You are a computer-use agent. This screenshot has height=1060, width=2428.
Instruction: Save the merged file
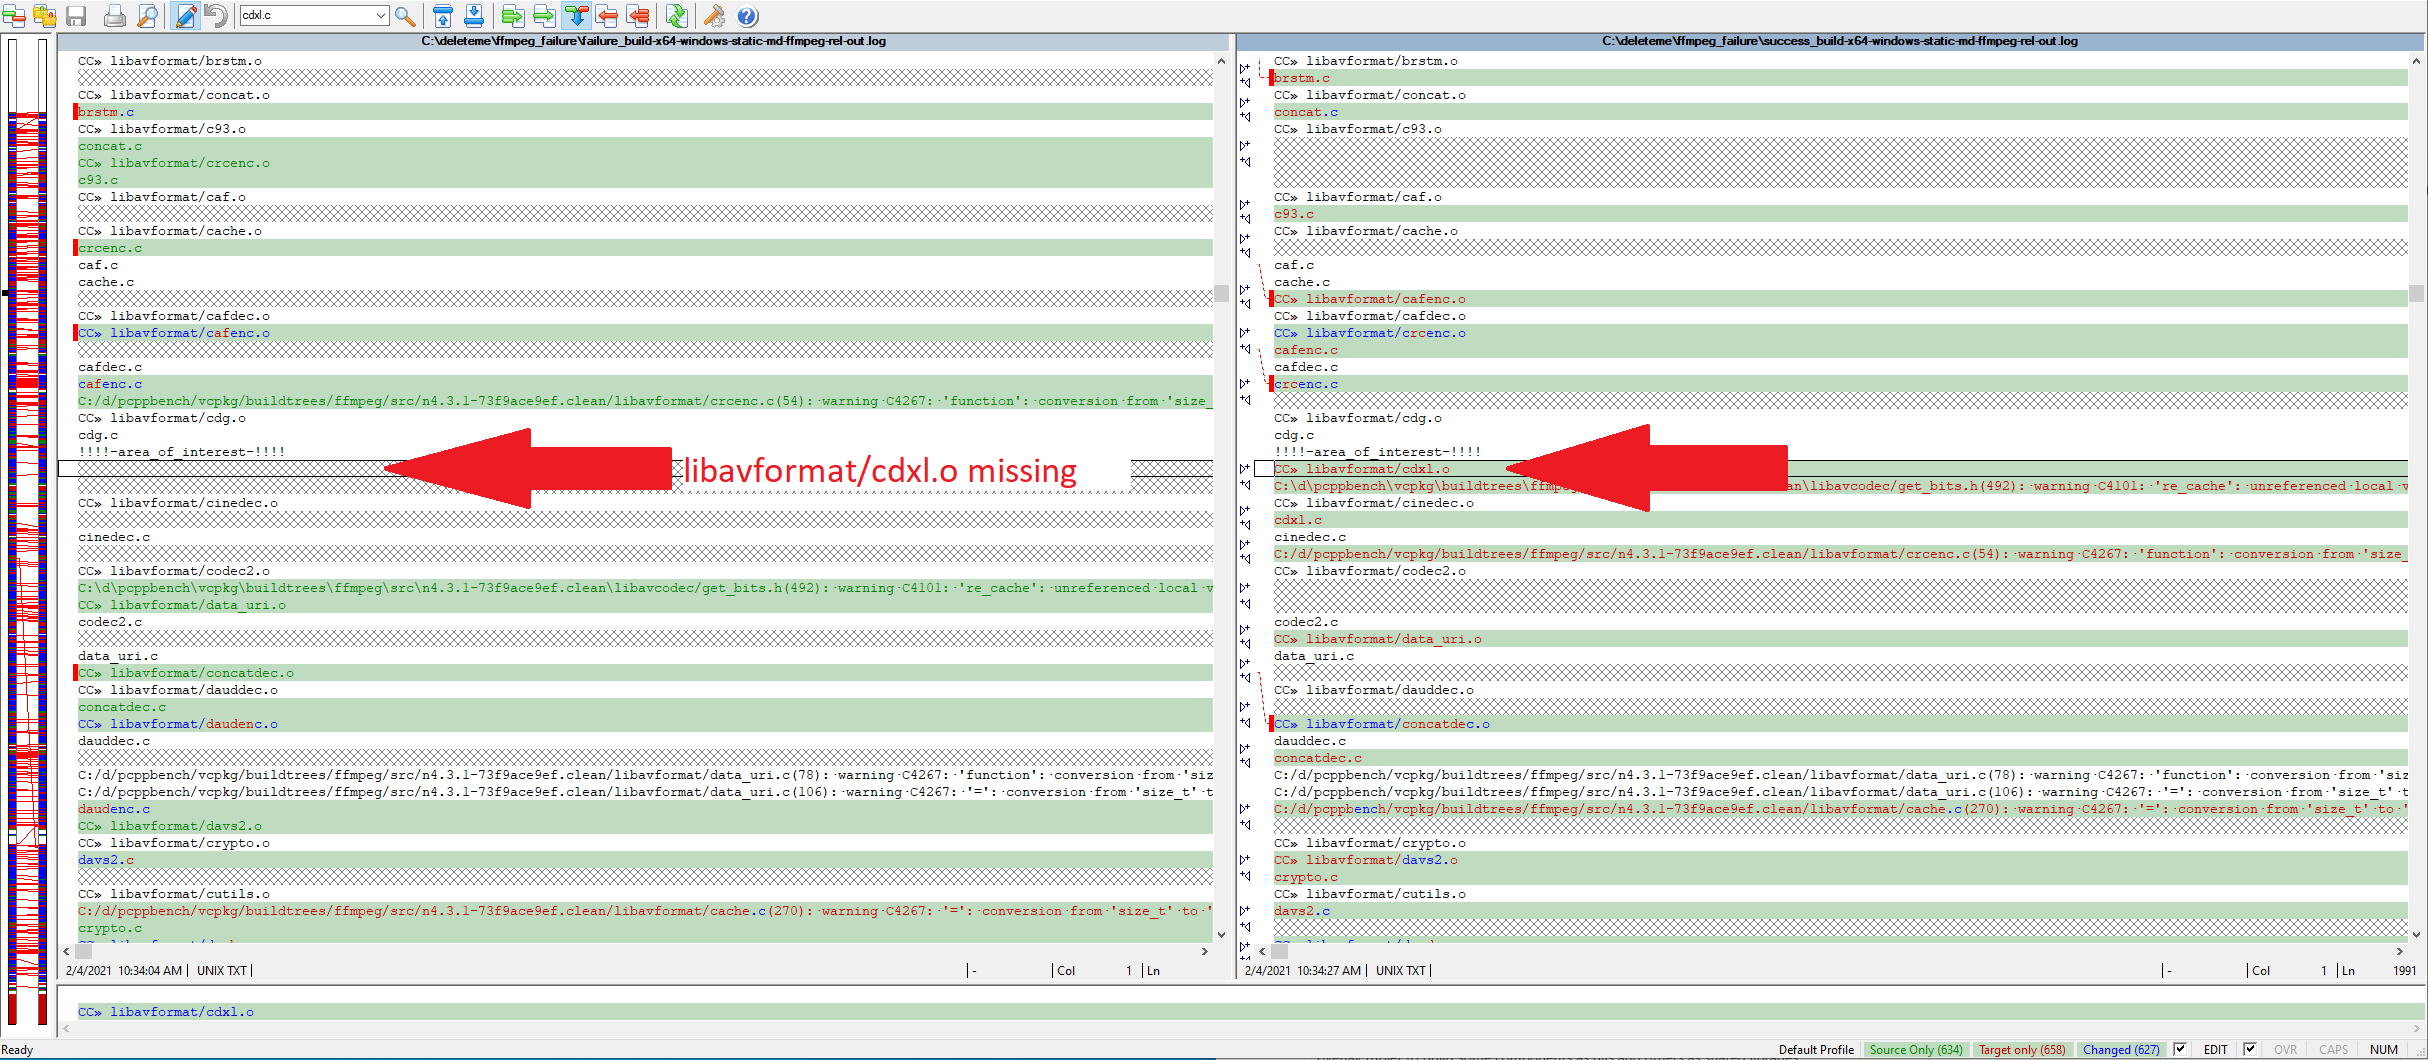(x=76, y=16)
